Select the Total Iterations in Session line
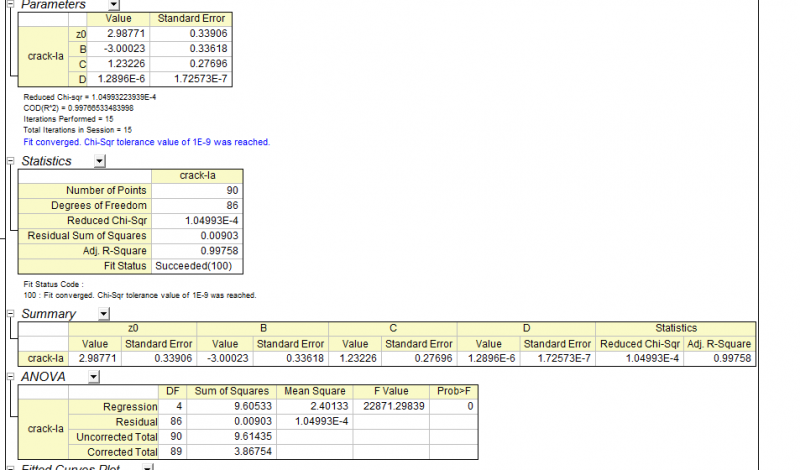 tap(78, 130)
